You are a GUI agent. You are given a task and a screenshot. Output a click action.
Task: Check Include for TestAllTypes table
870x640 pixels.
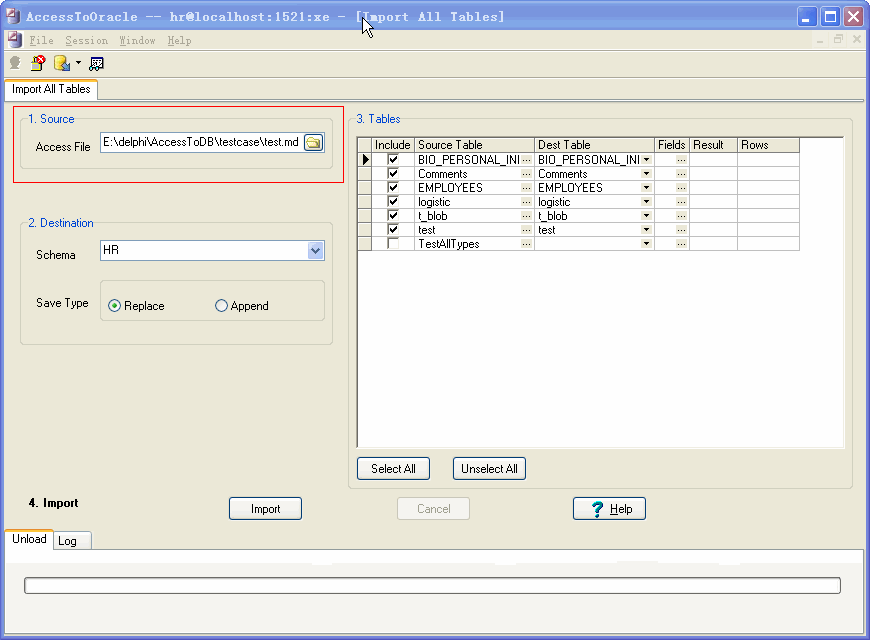(x=393, y=243)
